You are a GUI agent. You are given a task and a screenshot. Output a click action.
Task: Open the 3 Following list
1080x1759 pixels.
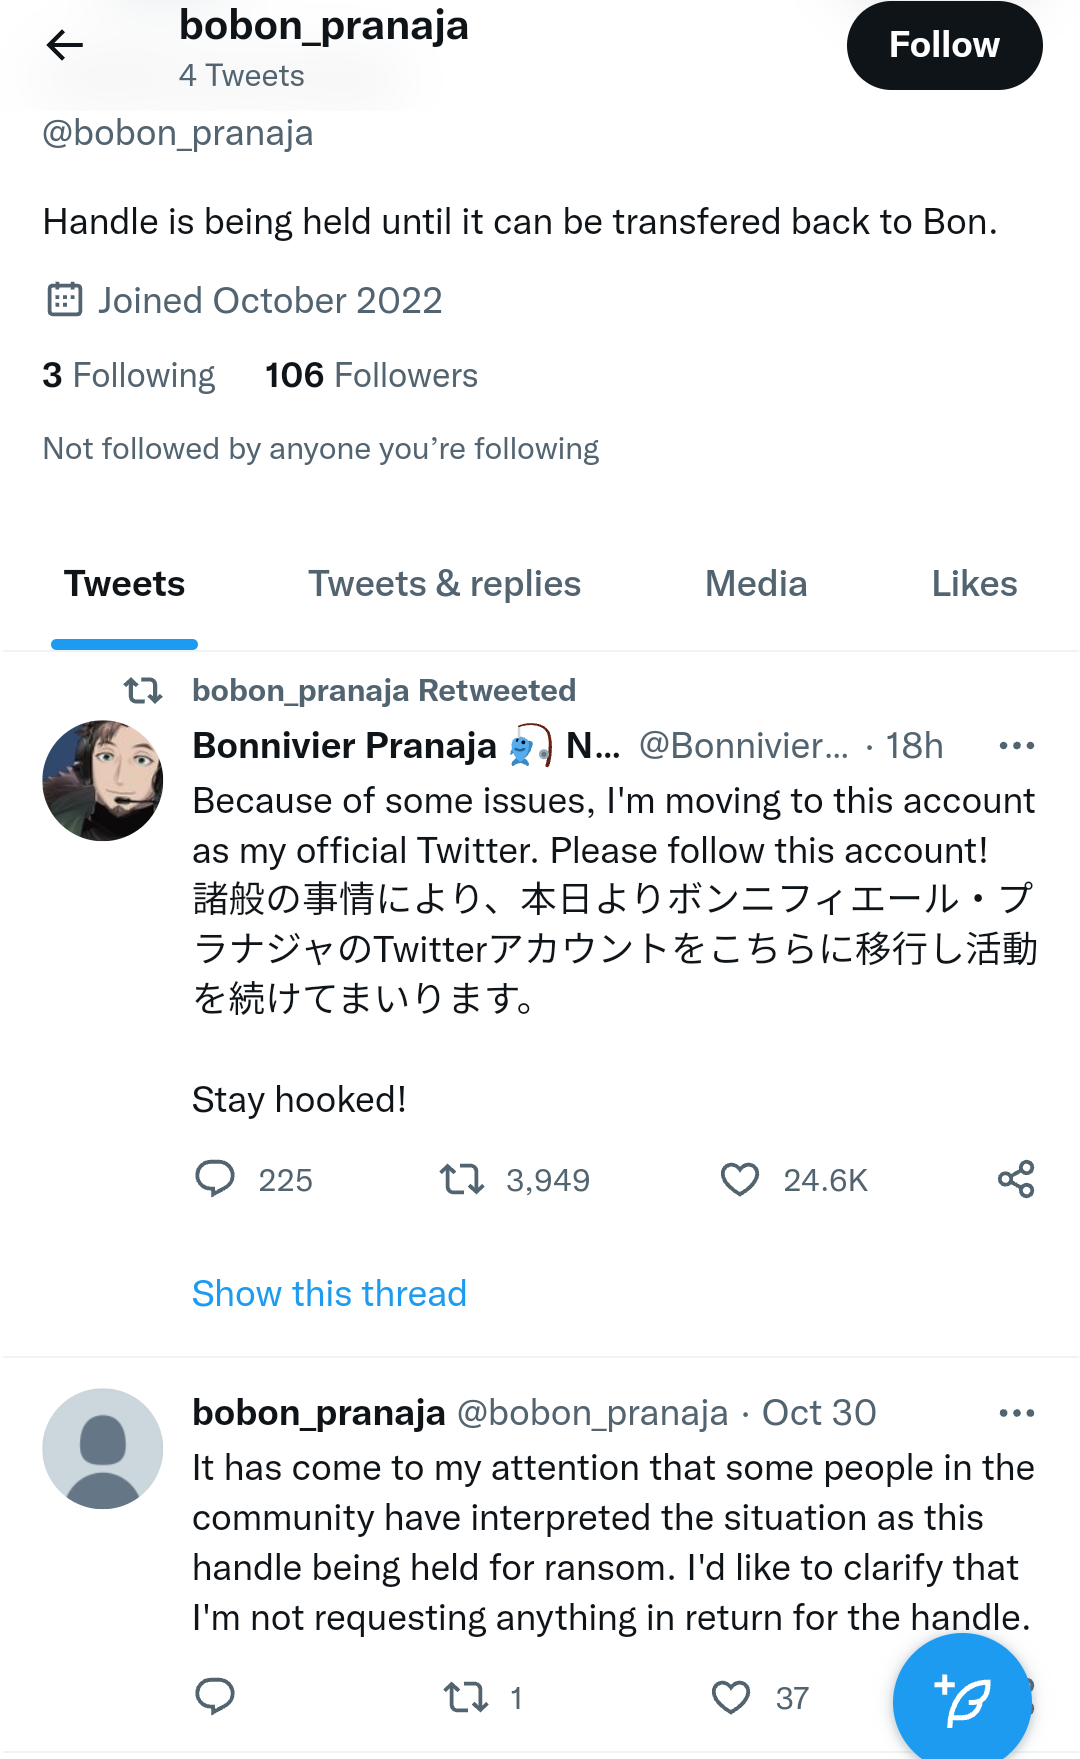[x=129, y=376]
